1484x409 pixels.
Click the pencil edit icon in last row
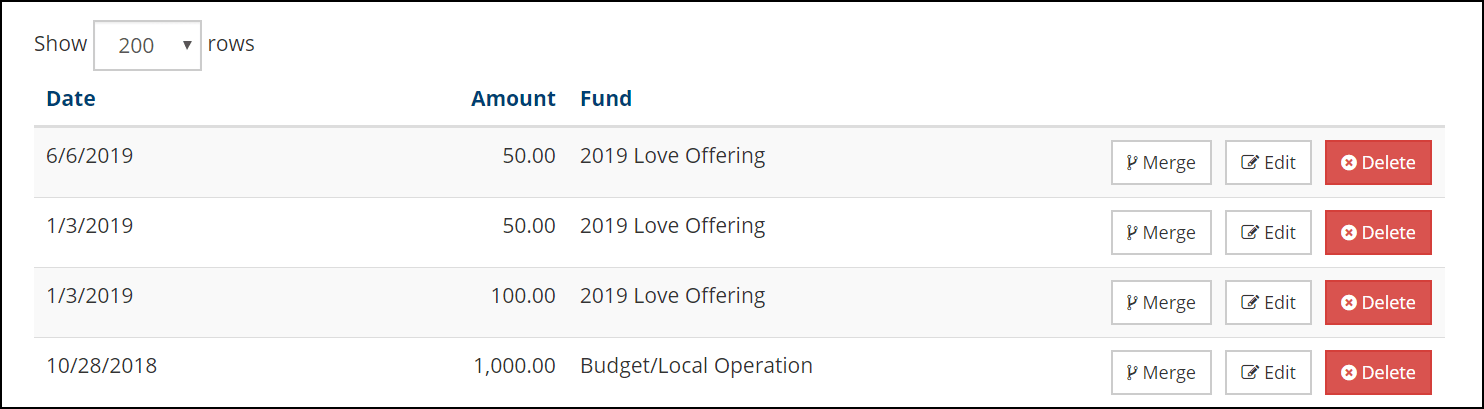[x=1250, y=373]
